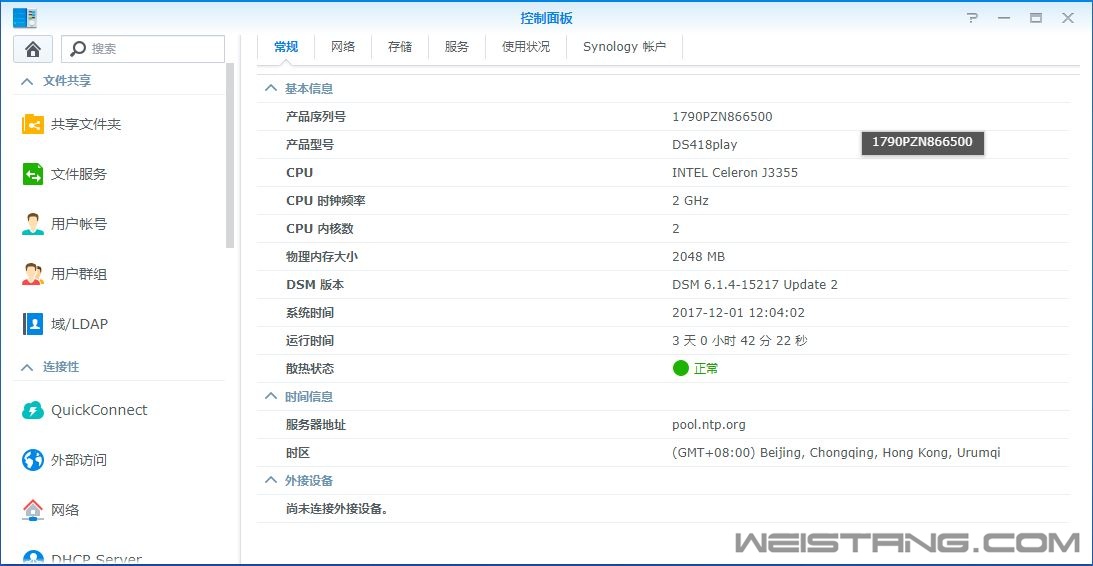Select the 外部访问 label in sidebar

click(x=79, y=460)
